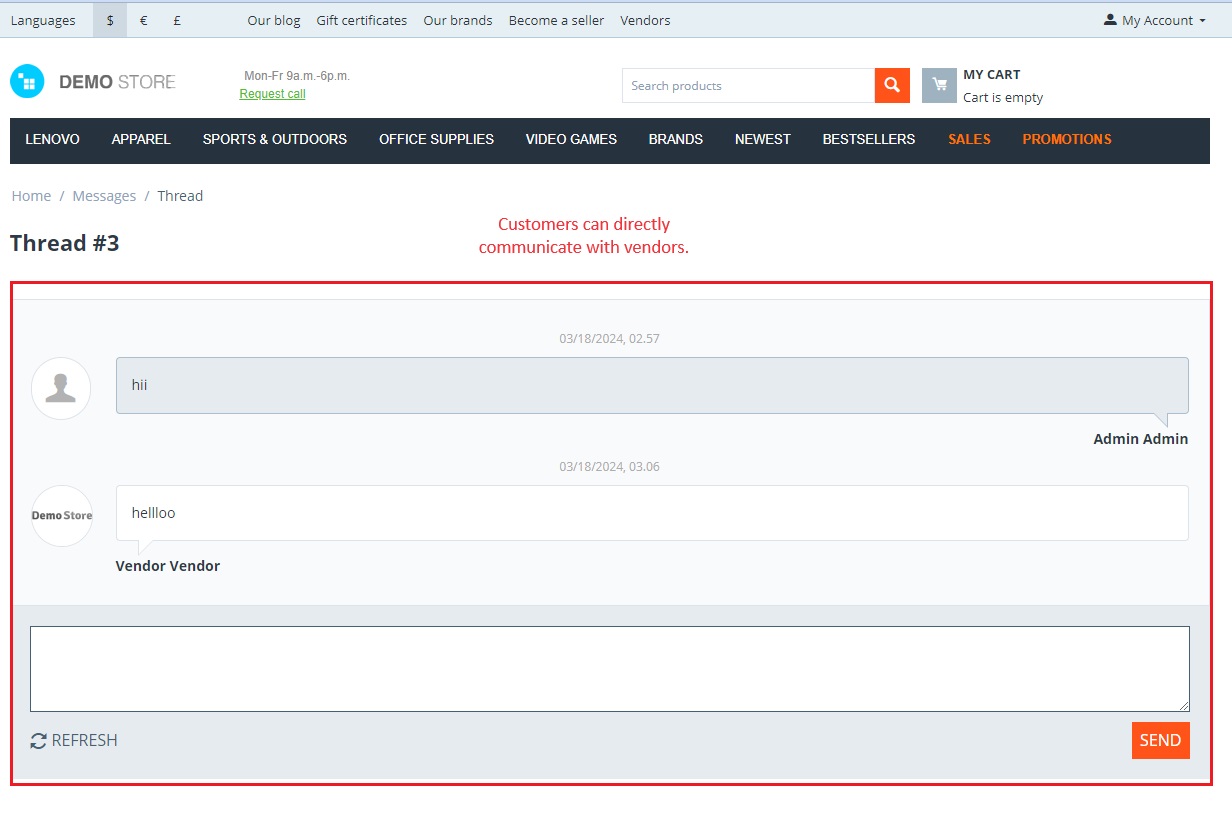Image resolution: width=1232 pixels, height=831 pixels.
Task: Go to Messages breadcrumb
Action: tap(104, 196)
